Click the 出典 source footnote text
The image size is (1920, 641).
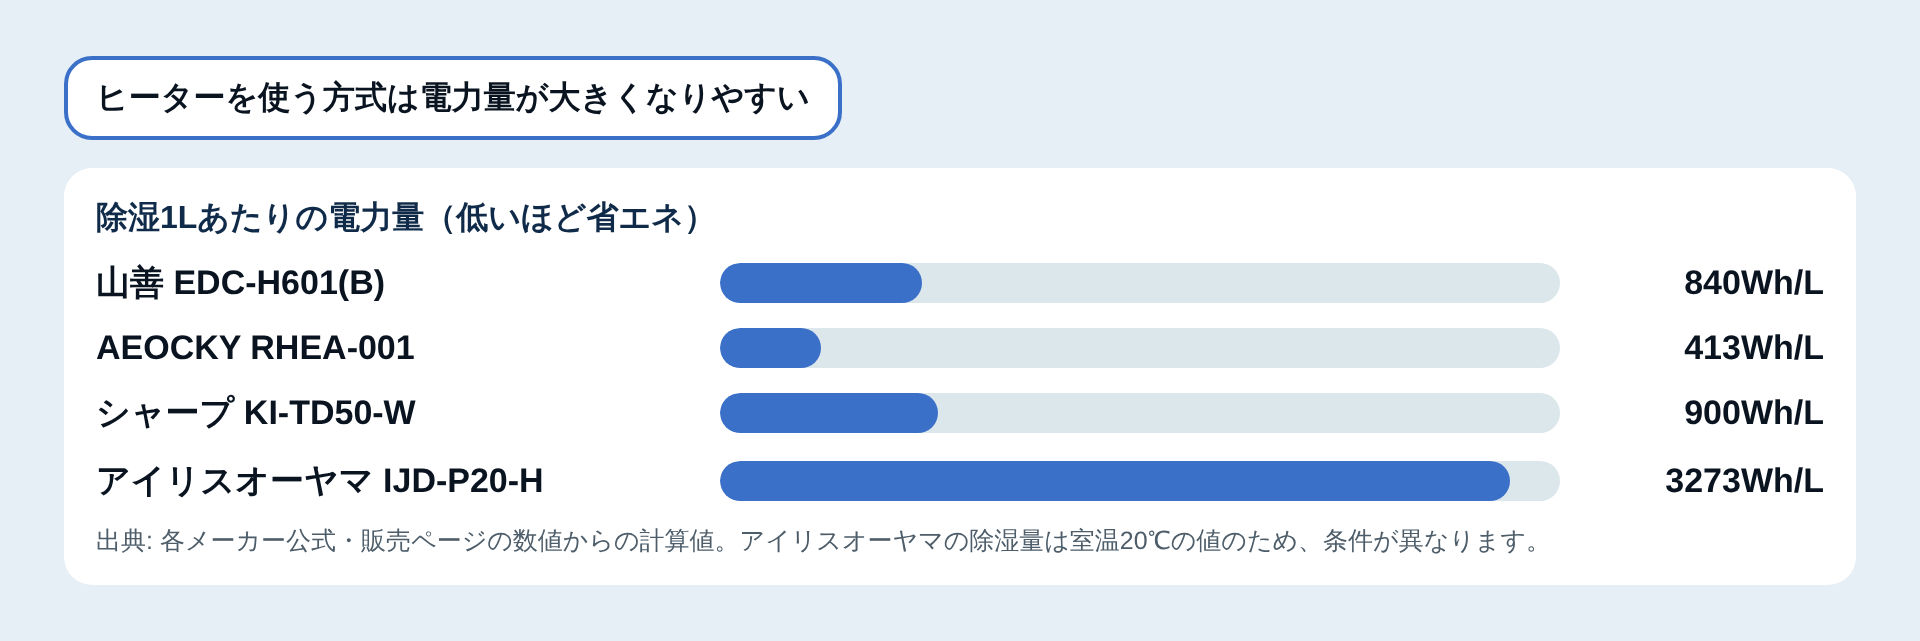coord(820,541)
